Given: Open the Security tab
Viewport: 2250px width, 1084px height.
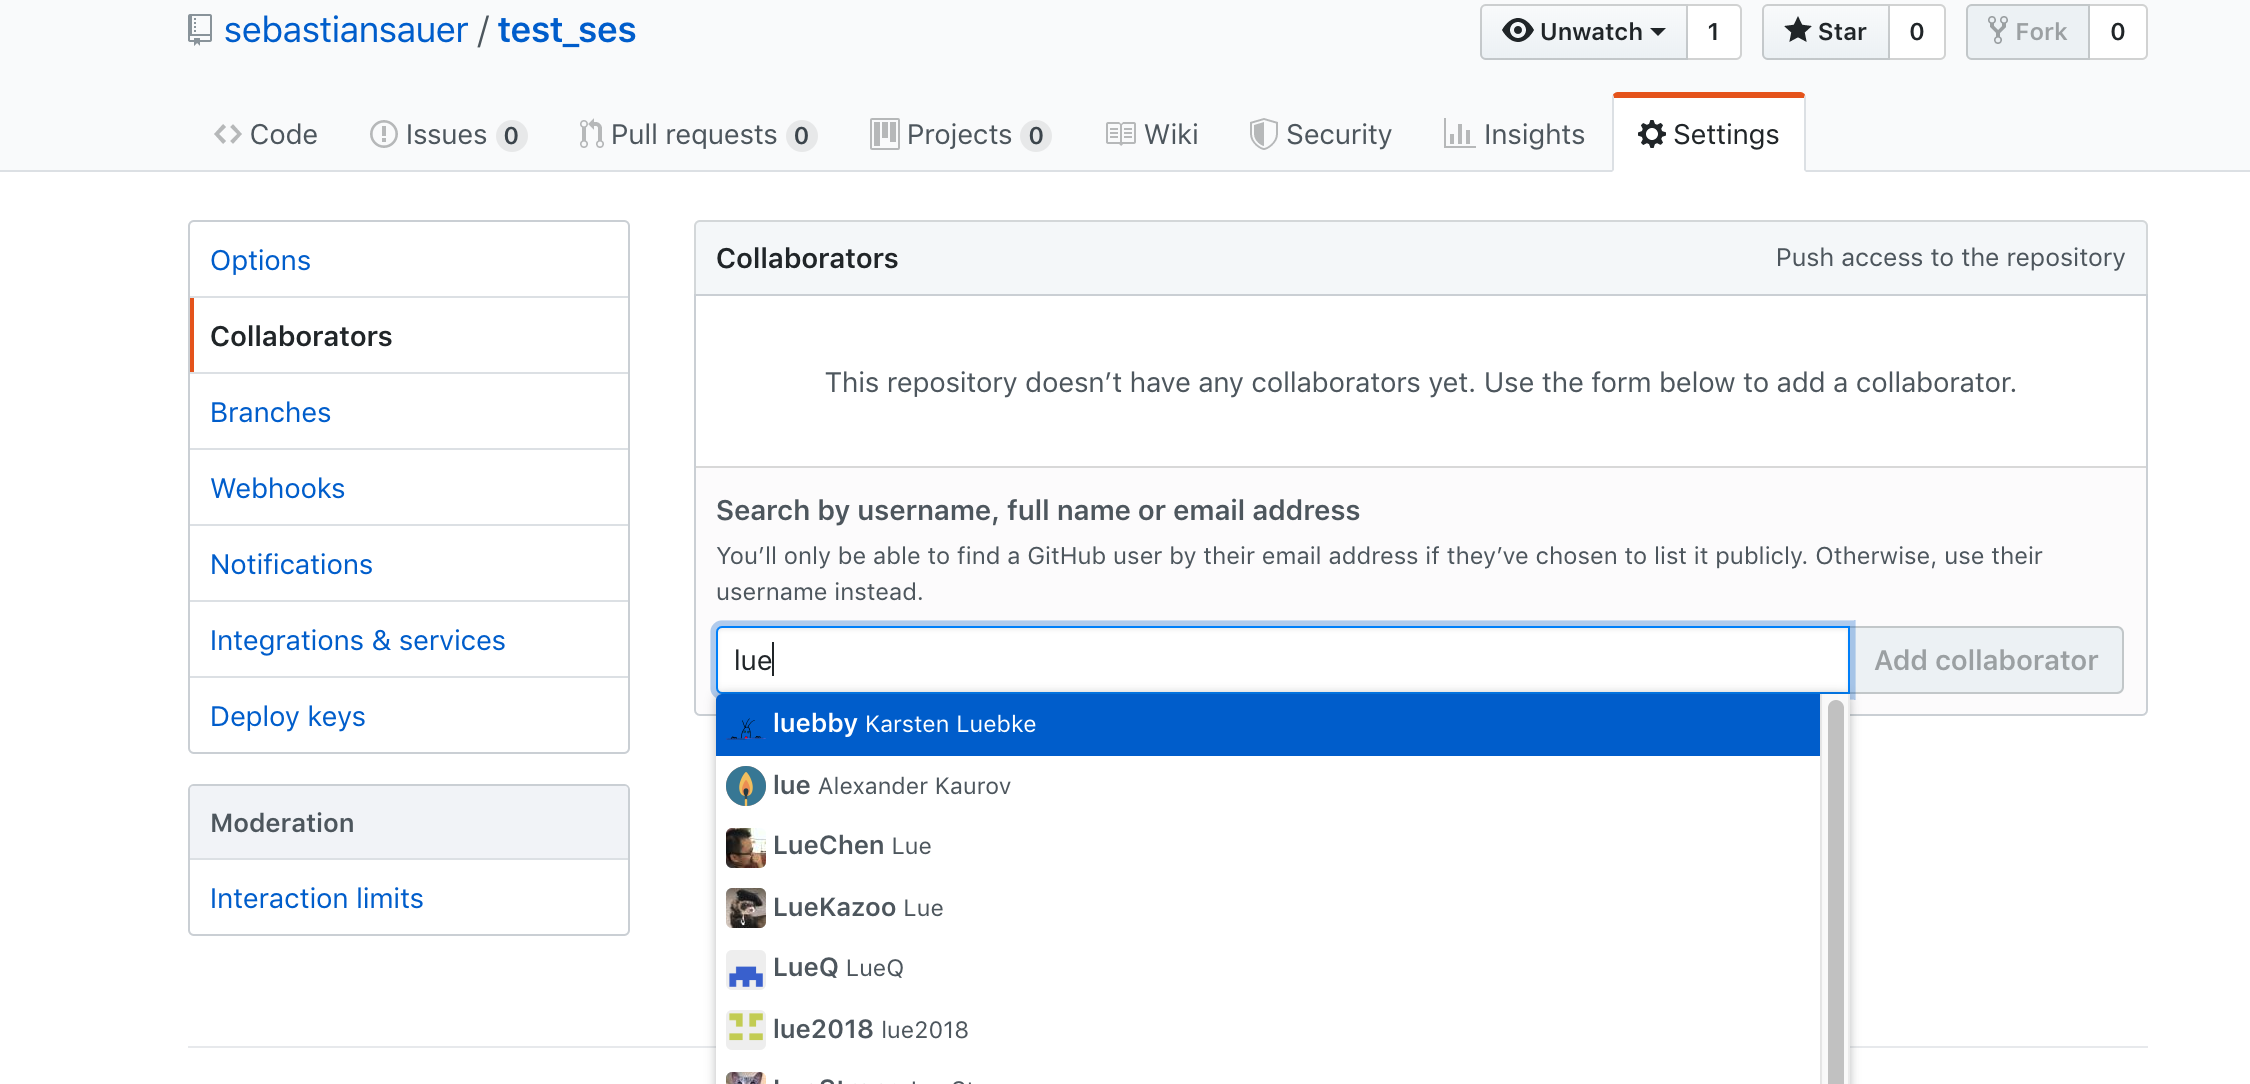Looking at the screenshot, I should (x=1321, y=134).
